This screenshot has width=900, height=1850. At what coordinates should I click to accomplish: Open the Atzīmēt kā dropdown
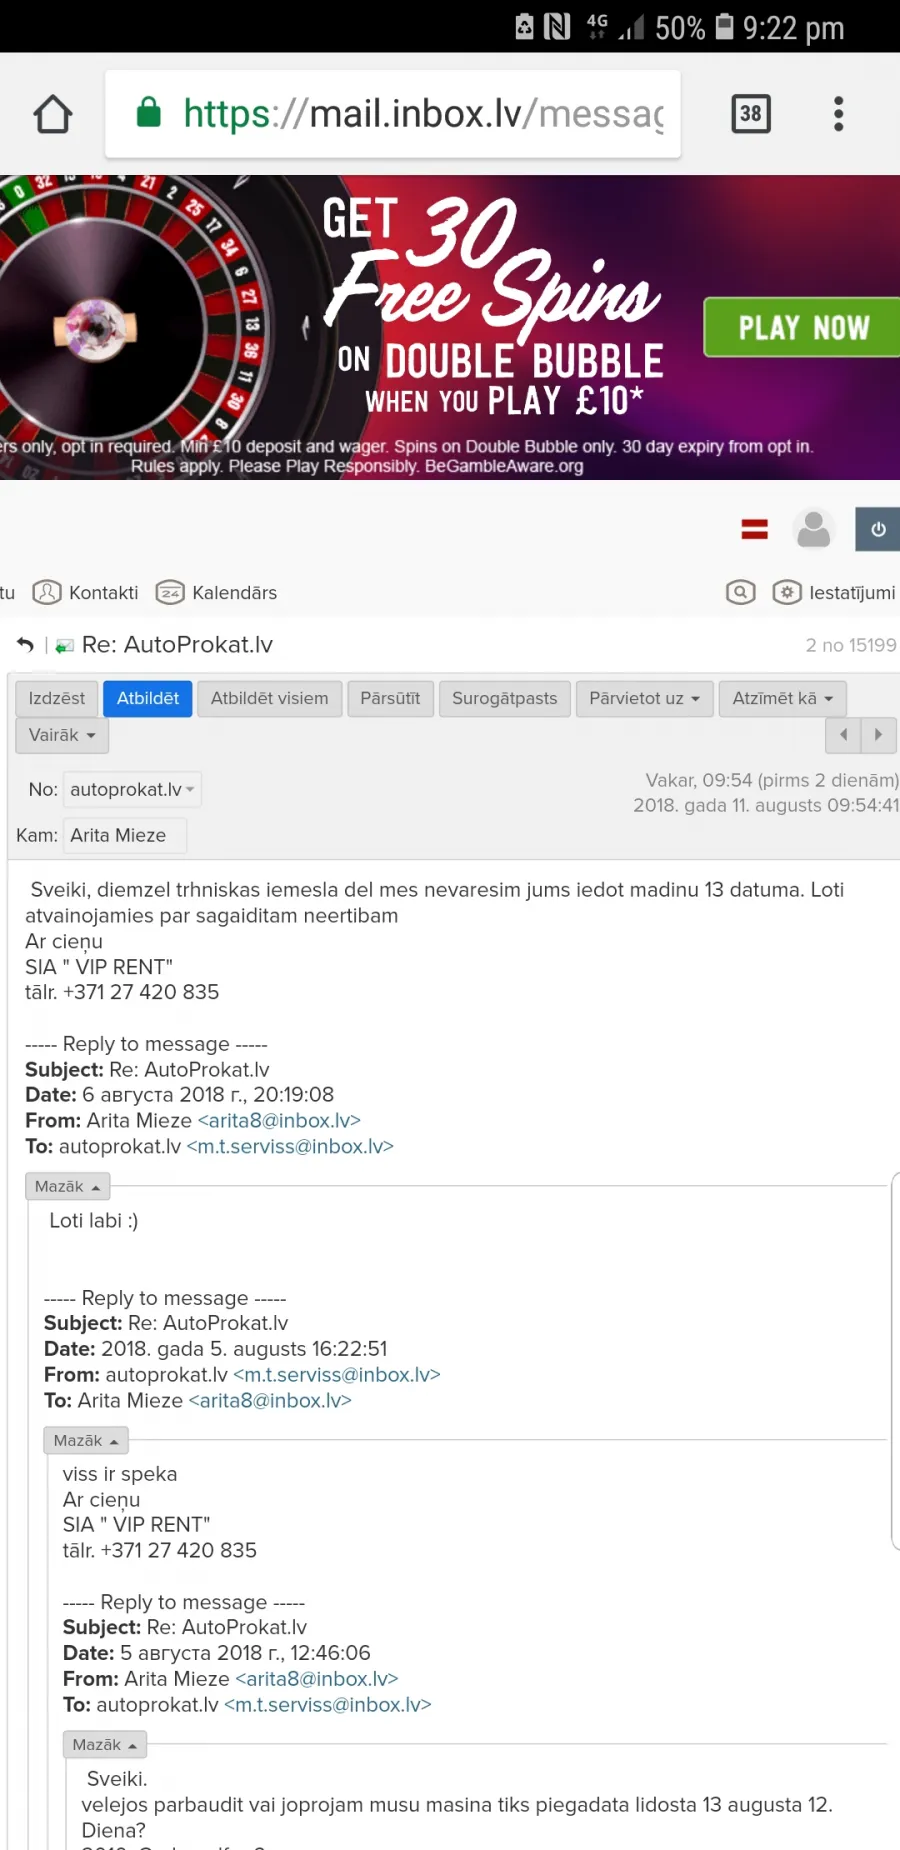pyautogui.click(x=783, y=698)
